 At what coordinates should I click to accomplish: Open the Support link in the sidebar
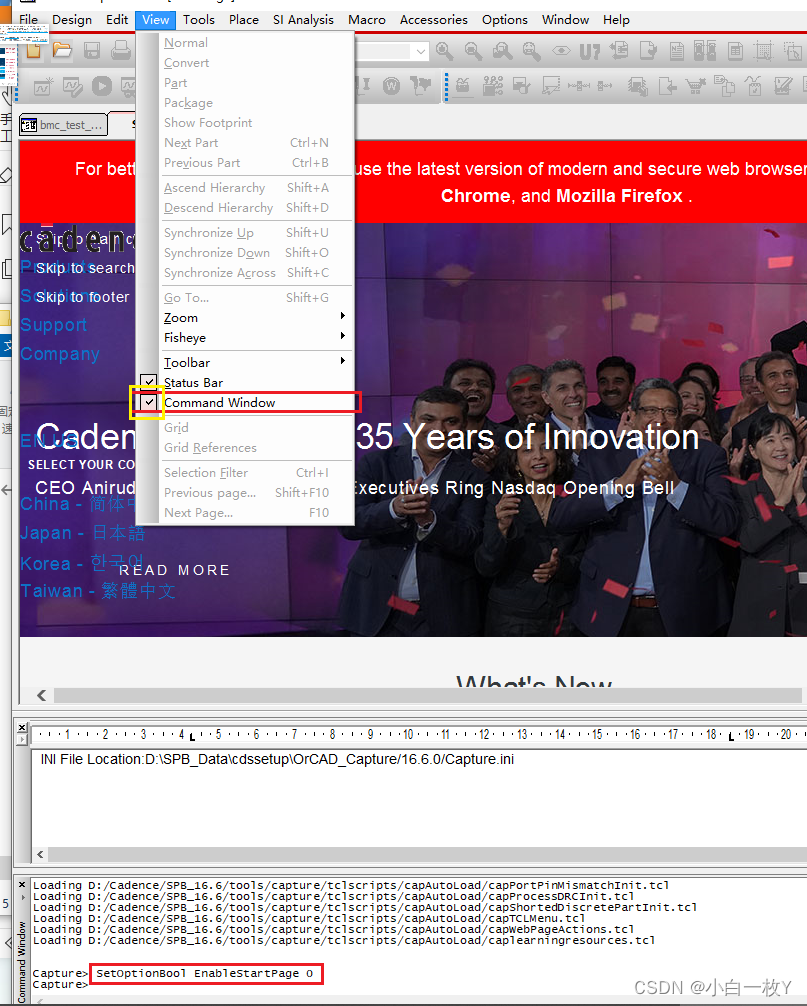53,324
